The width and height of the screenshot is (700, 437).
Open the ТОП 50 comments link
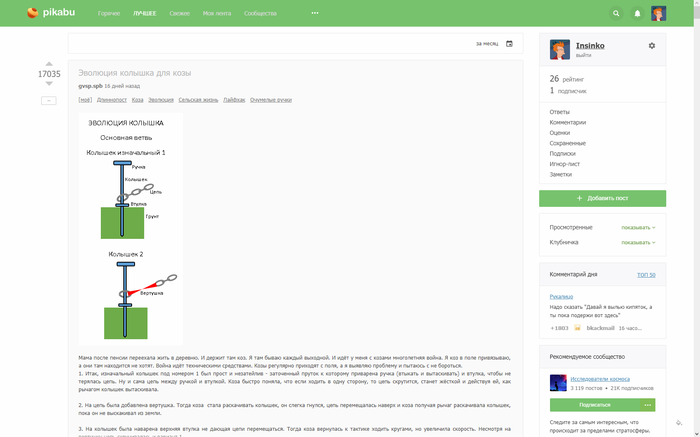[x=646, y=275]
